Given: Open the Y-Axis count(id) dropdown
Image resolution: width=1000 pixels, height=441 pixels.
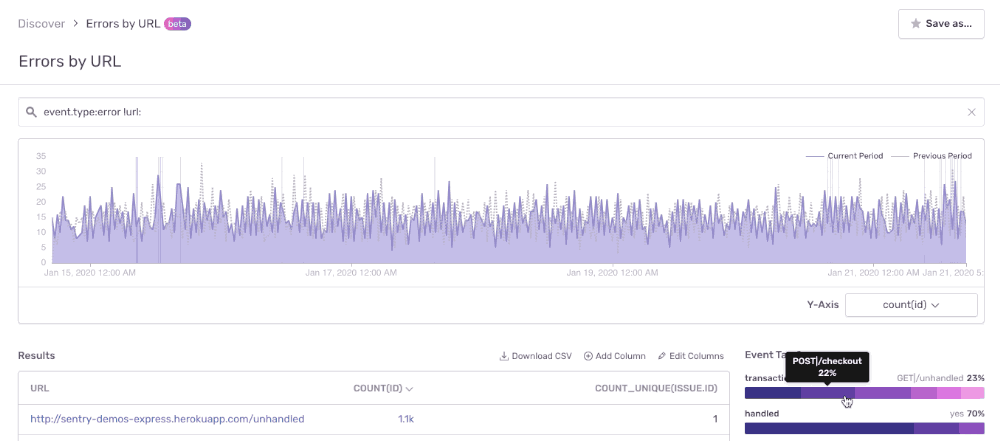Looking at the screenshot, I should pyautogui.click(x=910, y=305).
